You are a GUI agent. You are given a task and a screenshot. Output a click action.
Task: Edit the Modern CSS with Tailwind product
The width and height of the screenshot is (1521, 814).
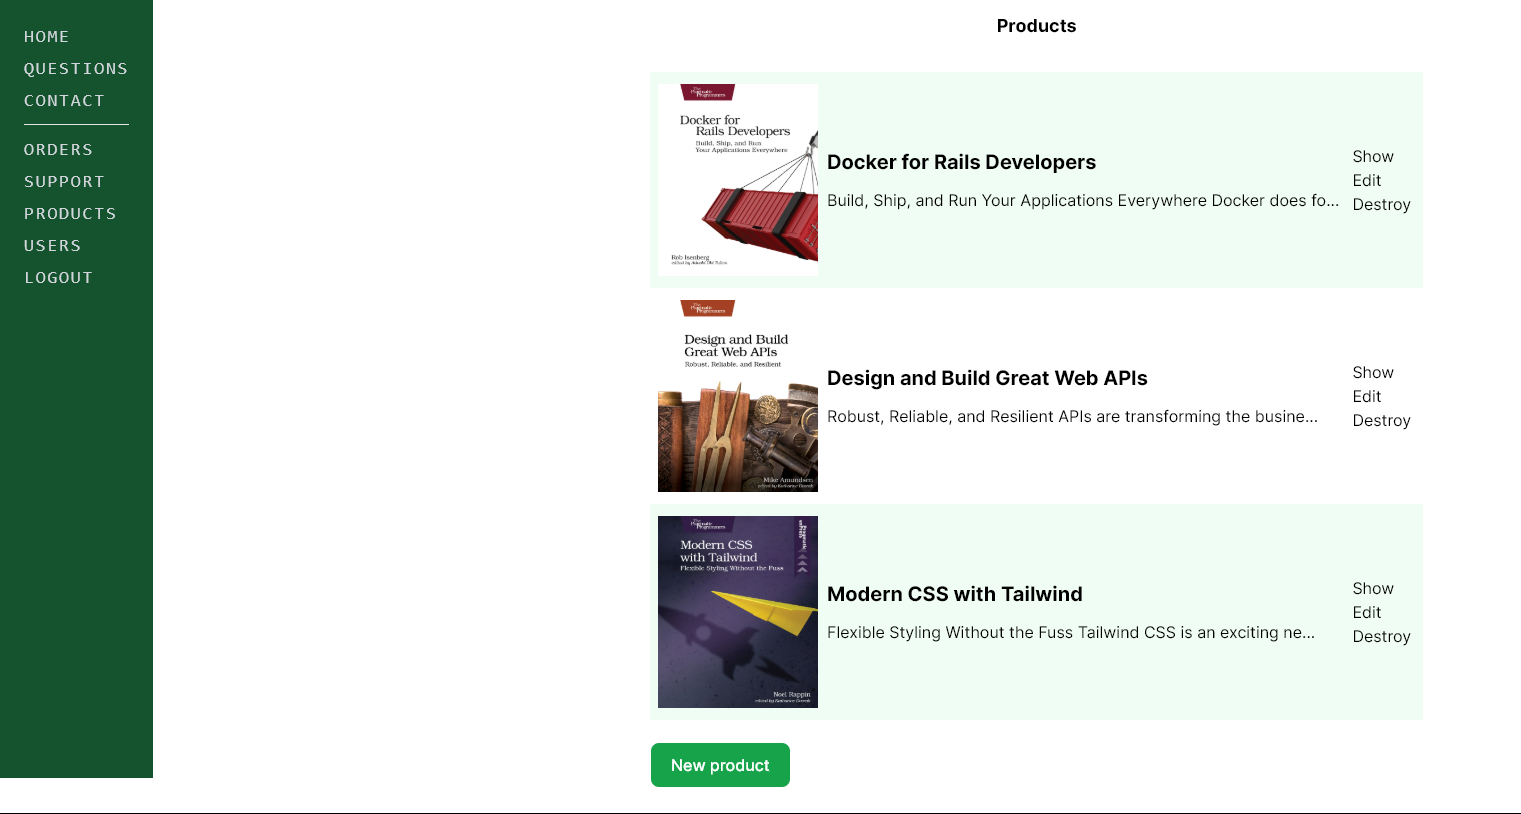click(1366, 613)
